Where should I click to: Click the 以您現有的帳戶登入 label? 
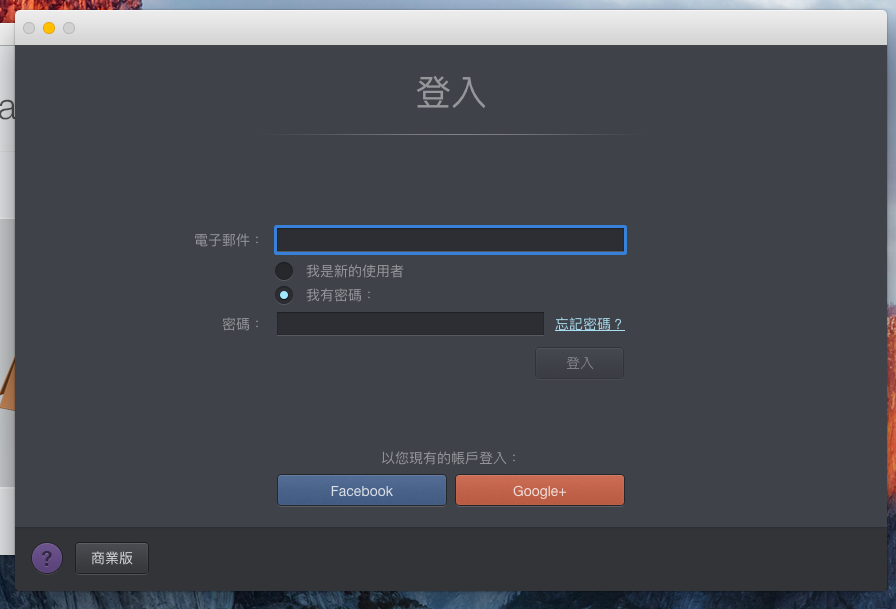coord(449,458)
